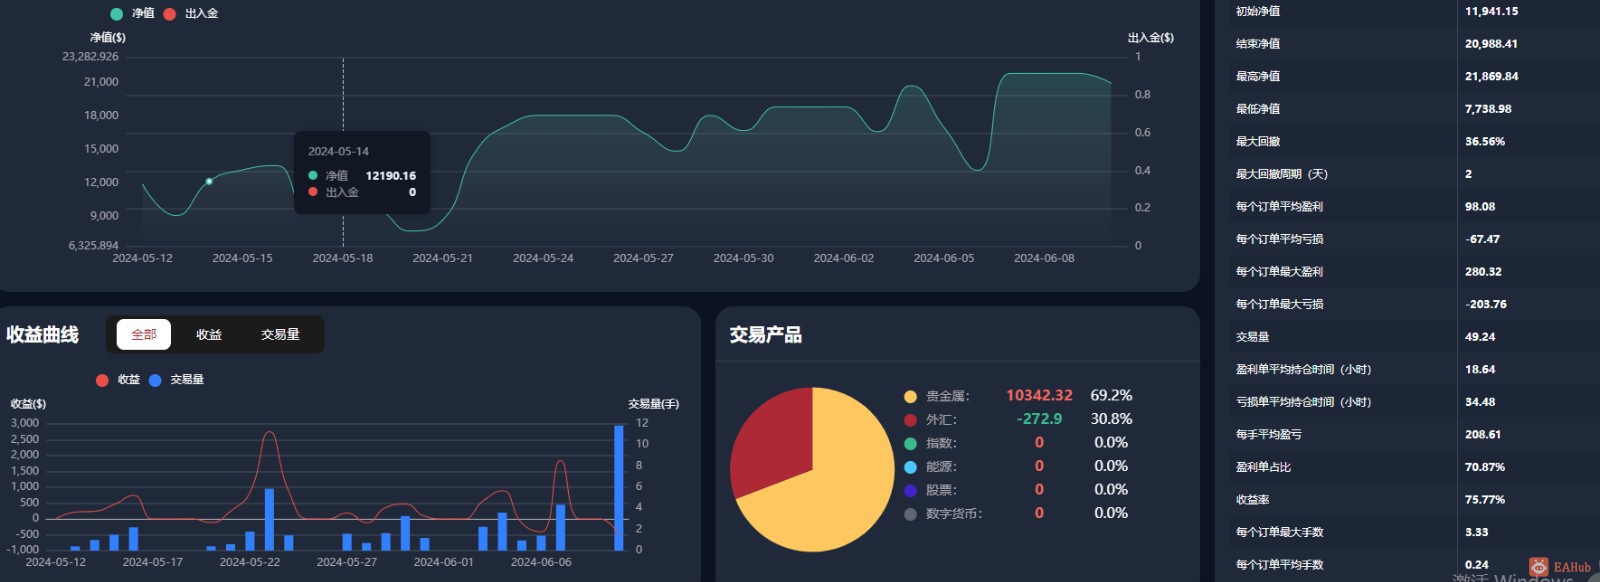1600x582 pixels.
Task: Click the 交易产品 panel heading
Action: (766, 335)
